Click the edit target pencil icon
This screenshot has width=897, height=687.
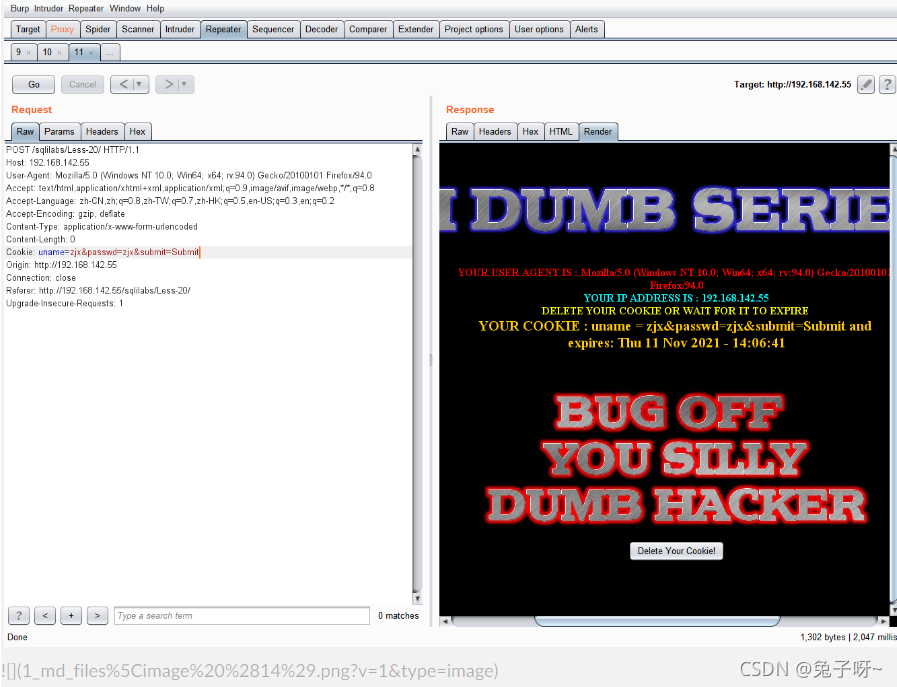tap(866, 85)
